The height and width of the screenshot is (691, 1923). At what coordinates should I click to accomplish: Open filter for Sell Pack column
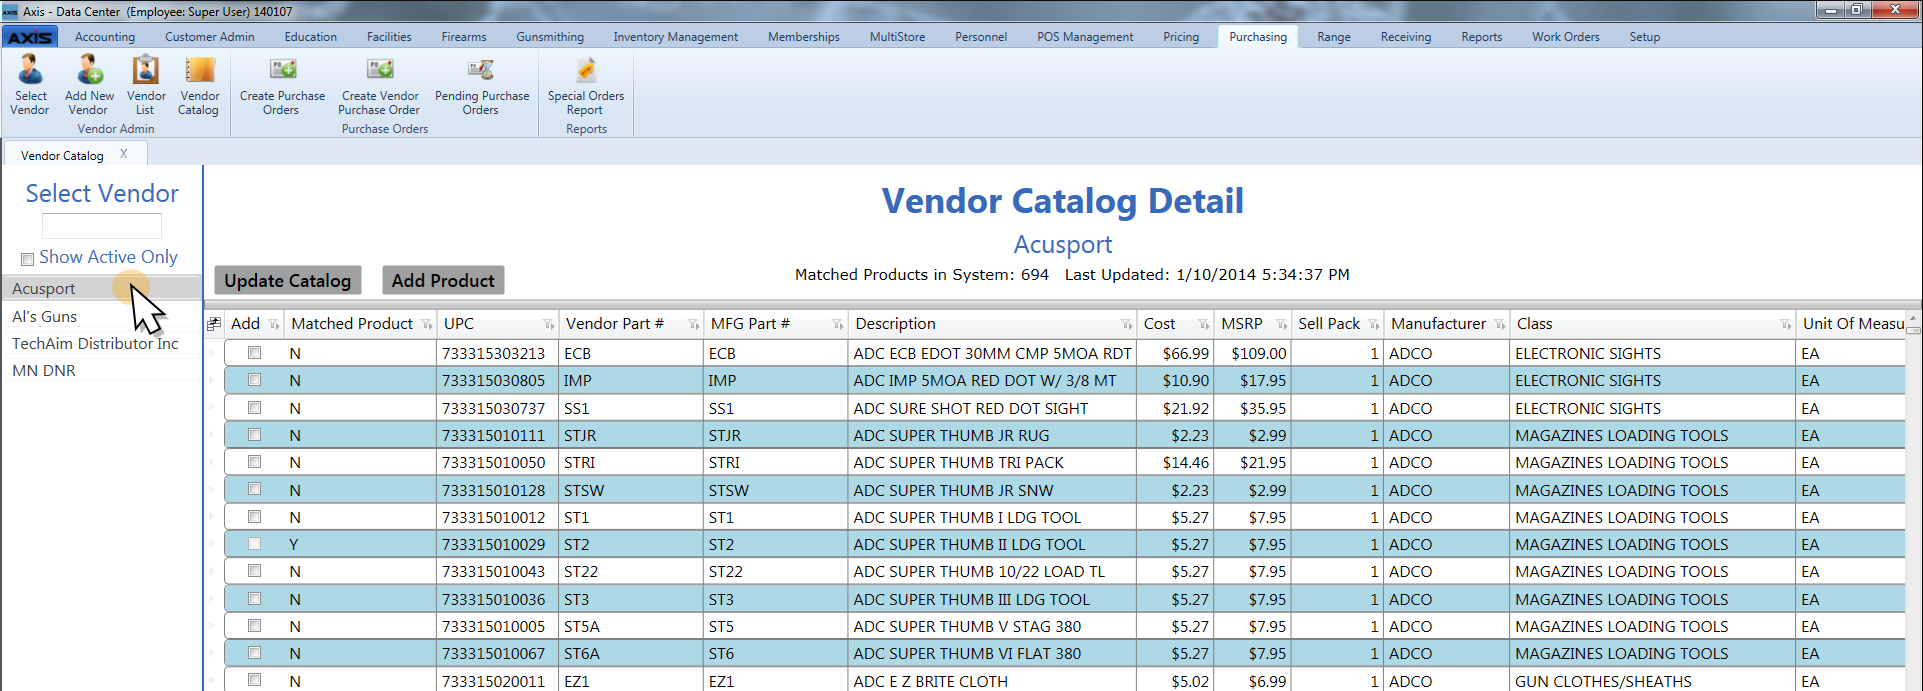1374,325
